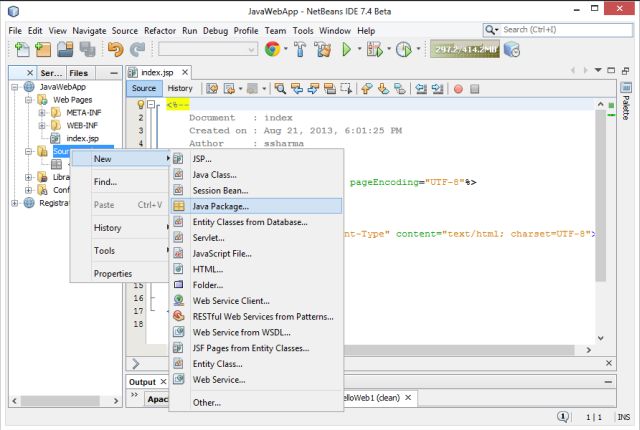This screenshot has height=430, width=640.
Task: Choose Other... at submenu bottom
Action: coord(256,402)
